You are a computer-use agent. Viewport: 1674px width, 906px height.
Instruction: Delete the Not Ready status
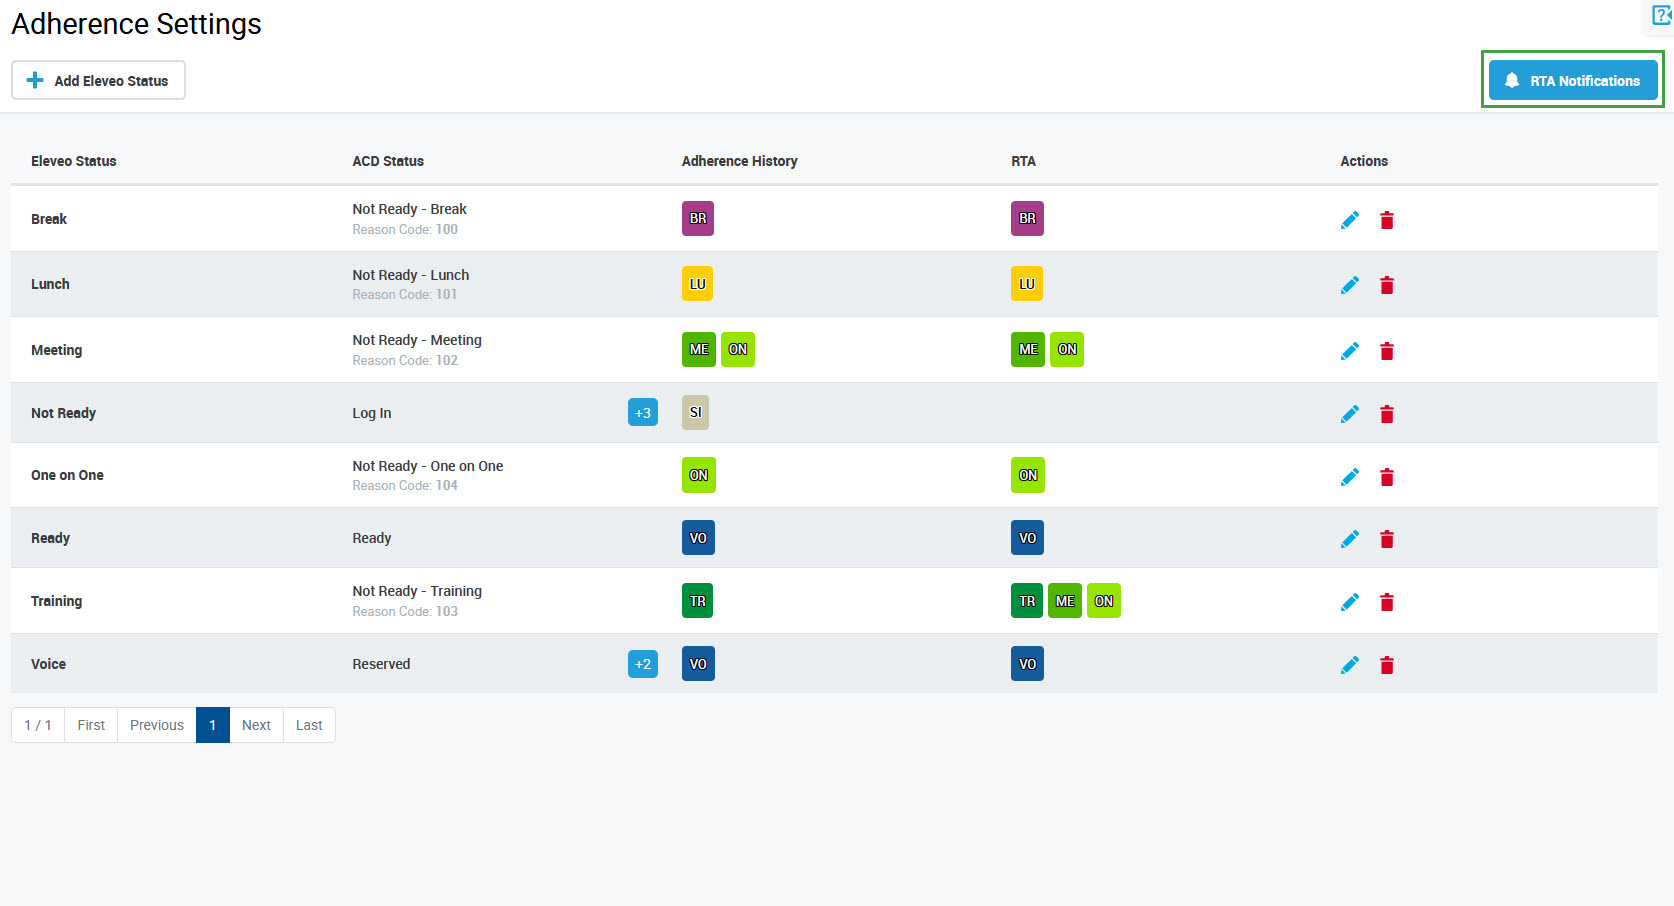coord(1386,414)
